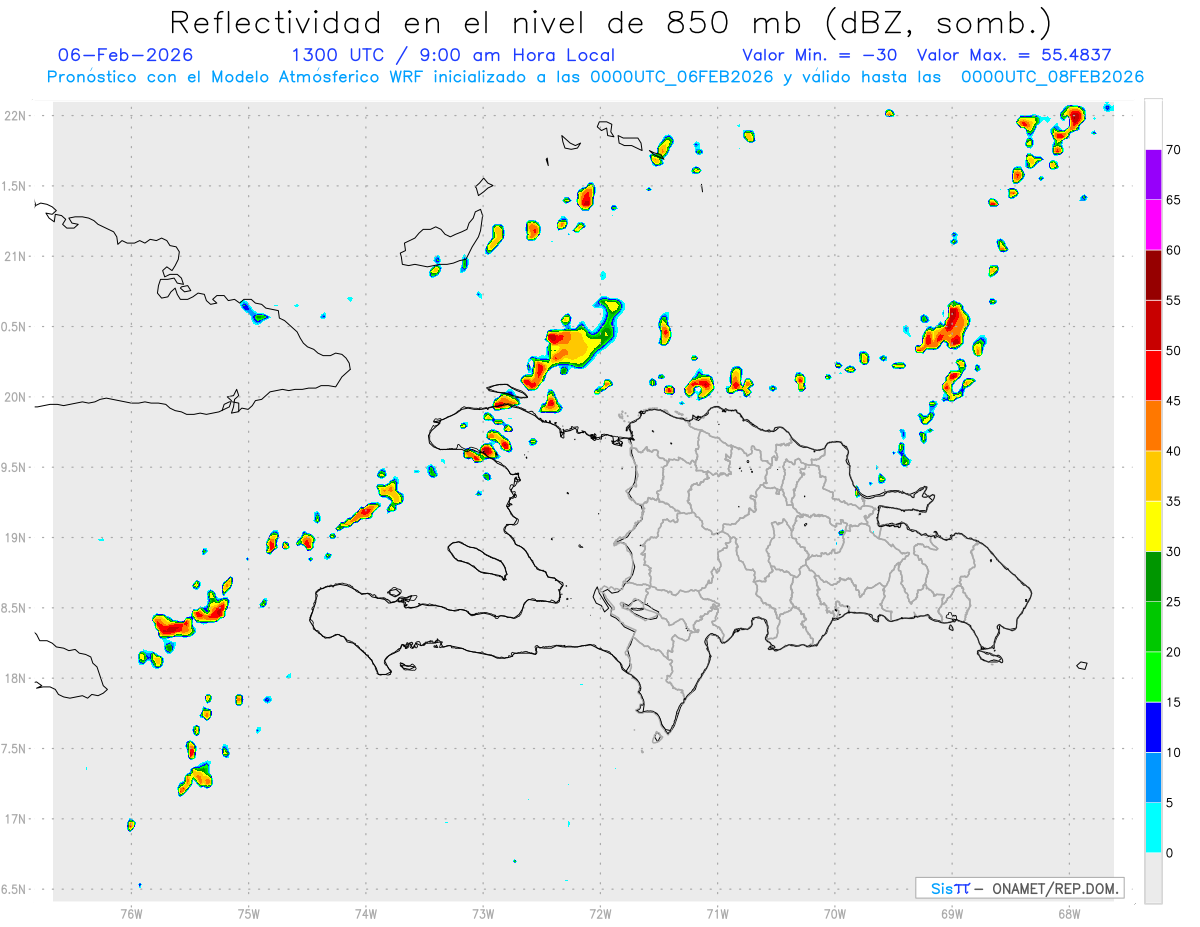This screenshot has width=1200, height=927.
Task: Select the blue 10-15 dBZ color bar segment
Action: pos(1153,727)
